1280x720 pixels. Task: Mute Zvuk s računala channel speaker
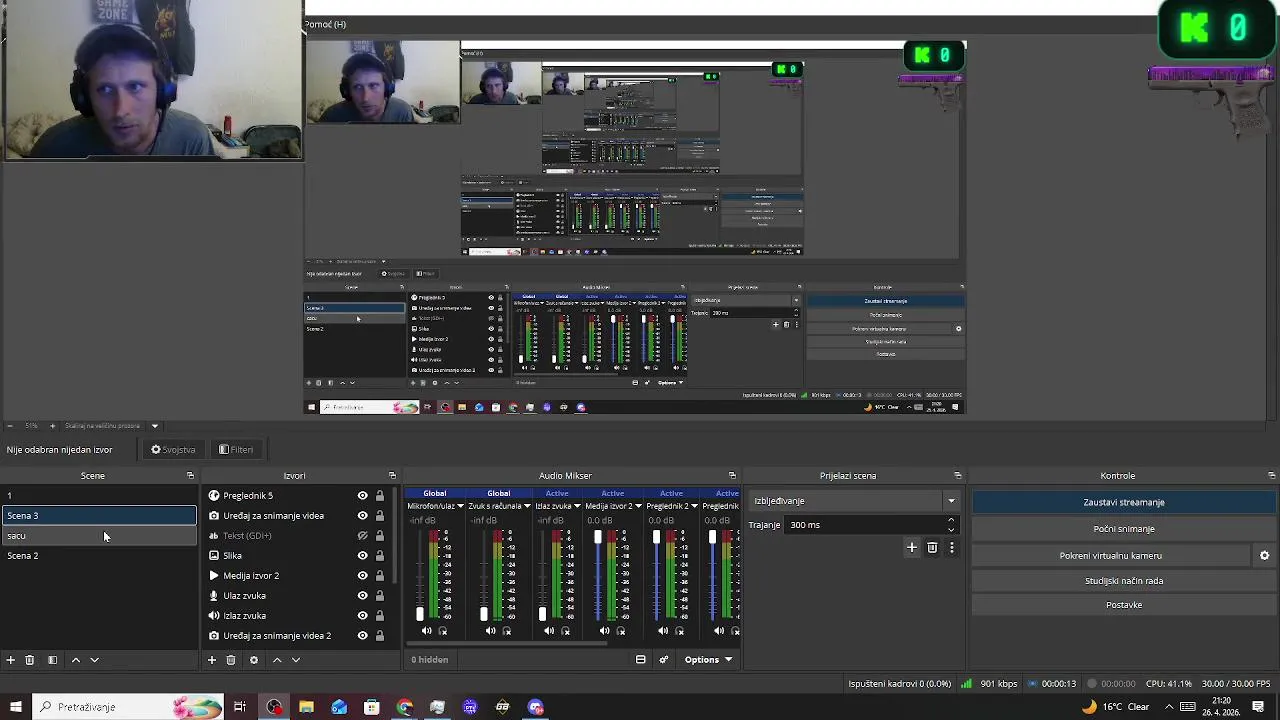tap(490, 631)
